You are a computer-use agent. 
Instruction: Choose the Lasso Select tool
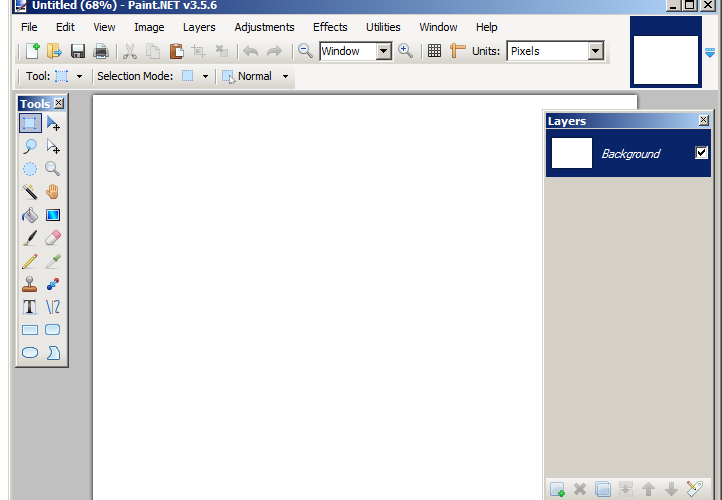point(30,146)
